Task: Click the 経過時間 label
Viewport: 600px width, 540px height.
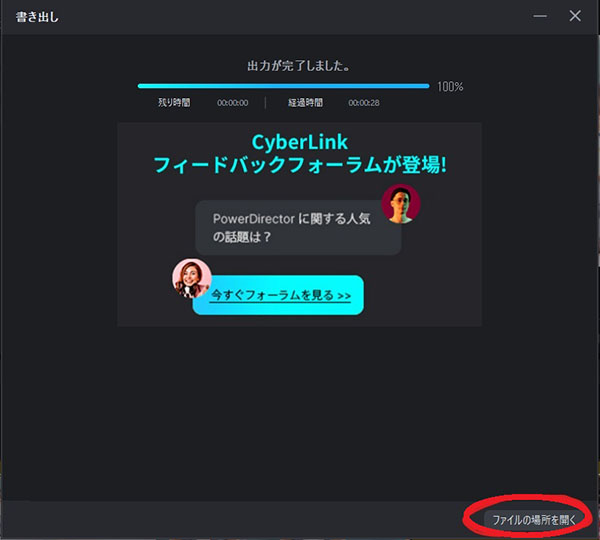Action: [305, 103]
